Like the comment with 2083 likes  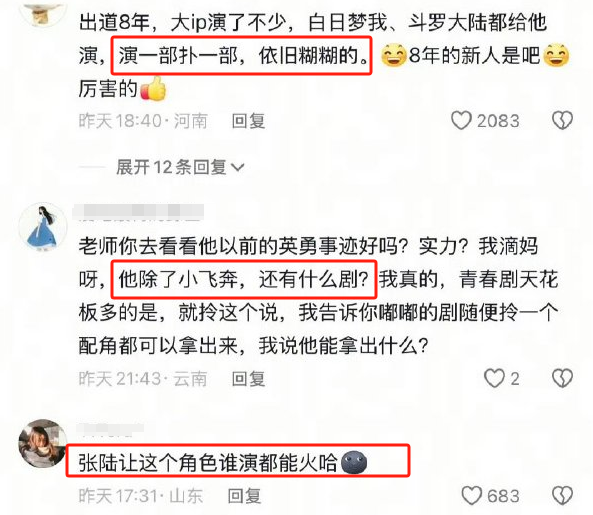[461, 121]
